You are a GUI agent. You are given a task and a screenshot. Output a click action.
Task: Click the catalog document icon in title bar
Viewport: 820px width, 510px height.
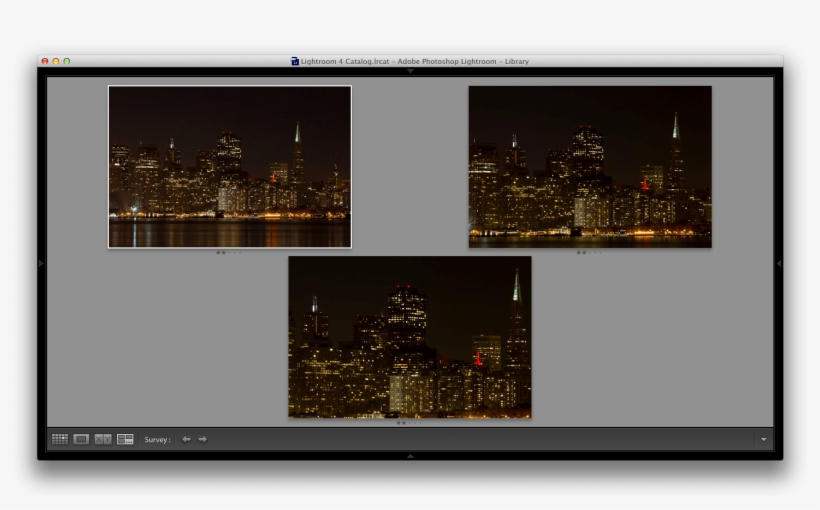[x=294, y=61]
